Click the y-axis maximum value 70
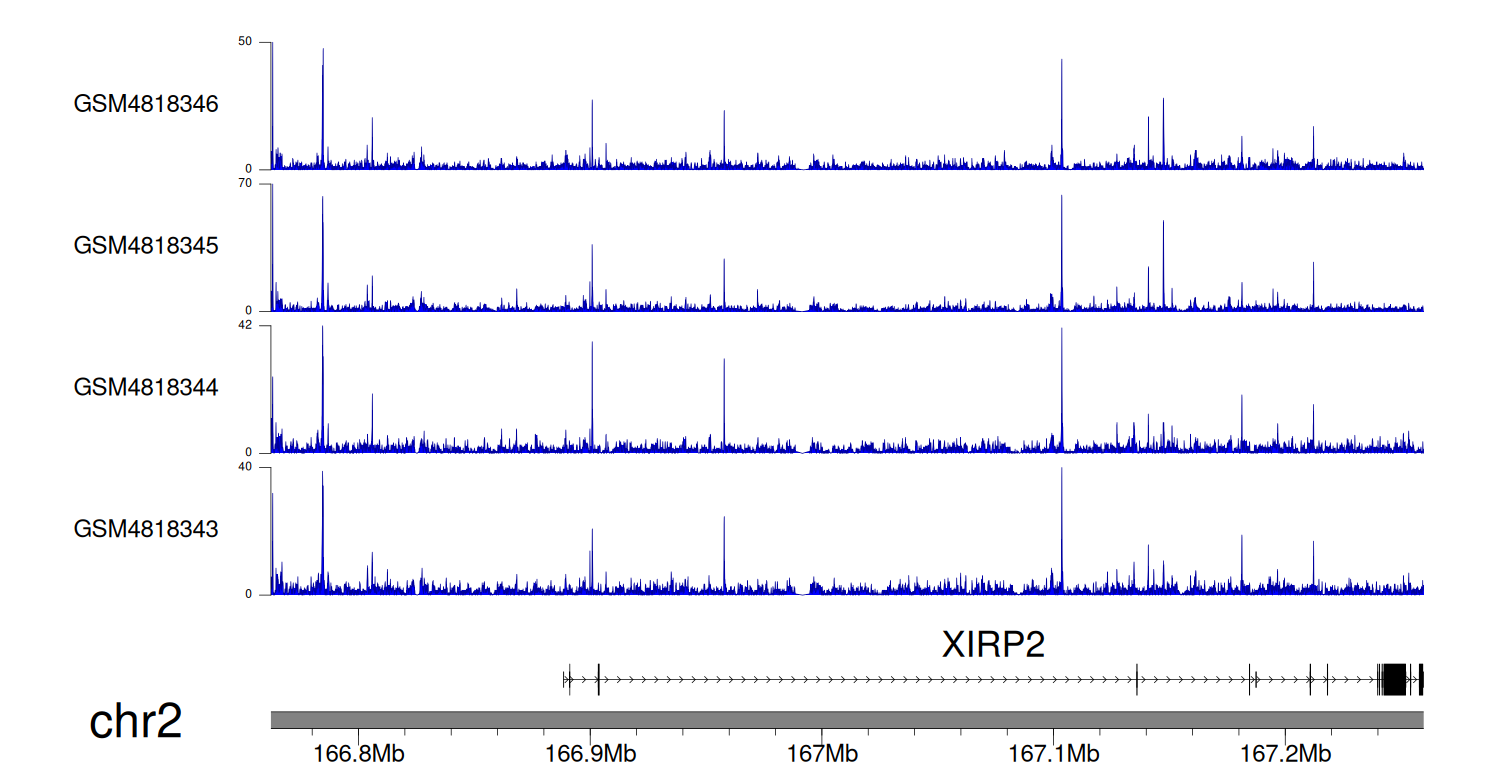Screen dimensions: 1500x780 245,184
